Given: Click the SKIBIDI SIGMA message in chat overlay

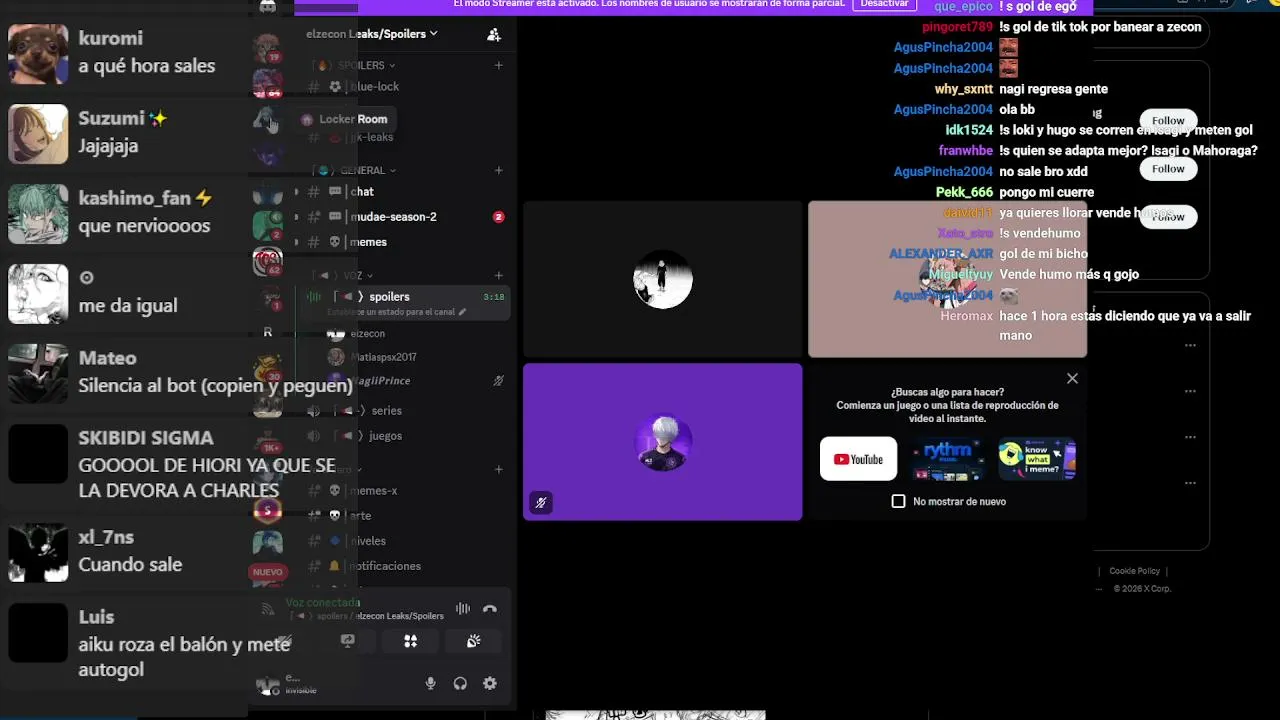Looking at the screenshot, I should [206, 479].
